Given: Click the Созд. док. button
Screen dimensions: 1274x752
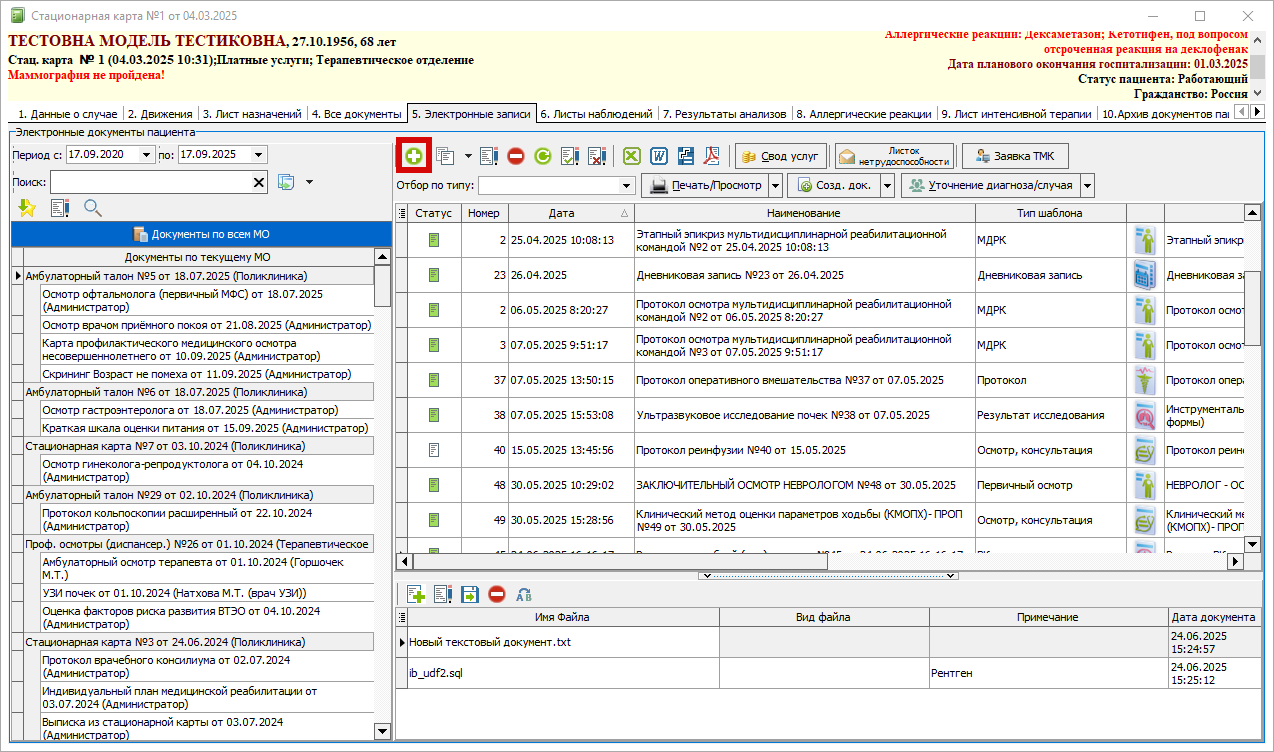Looking at the screenshot, I should 835,185.
